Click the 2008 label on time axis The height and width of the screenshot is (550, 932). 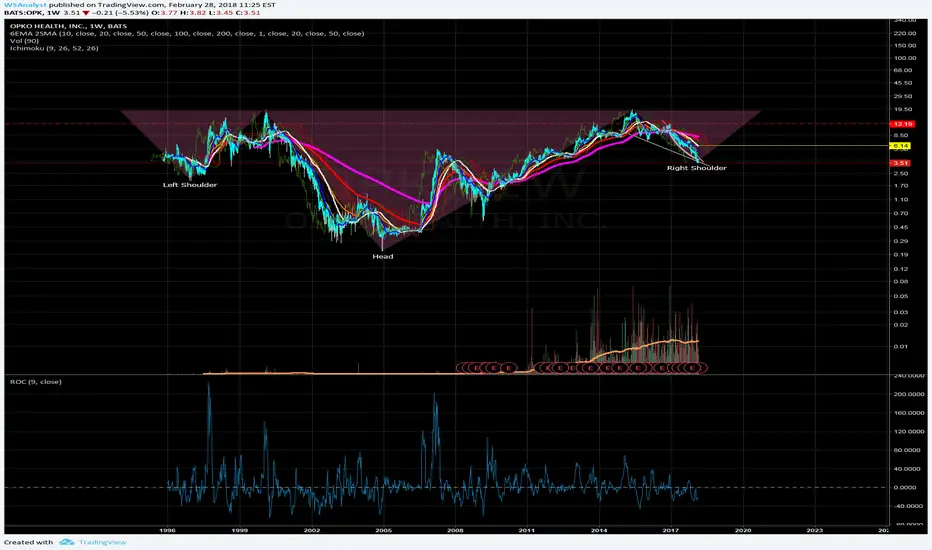pos(455,530)
